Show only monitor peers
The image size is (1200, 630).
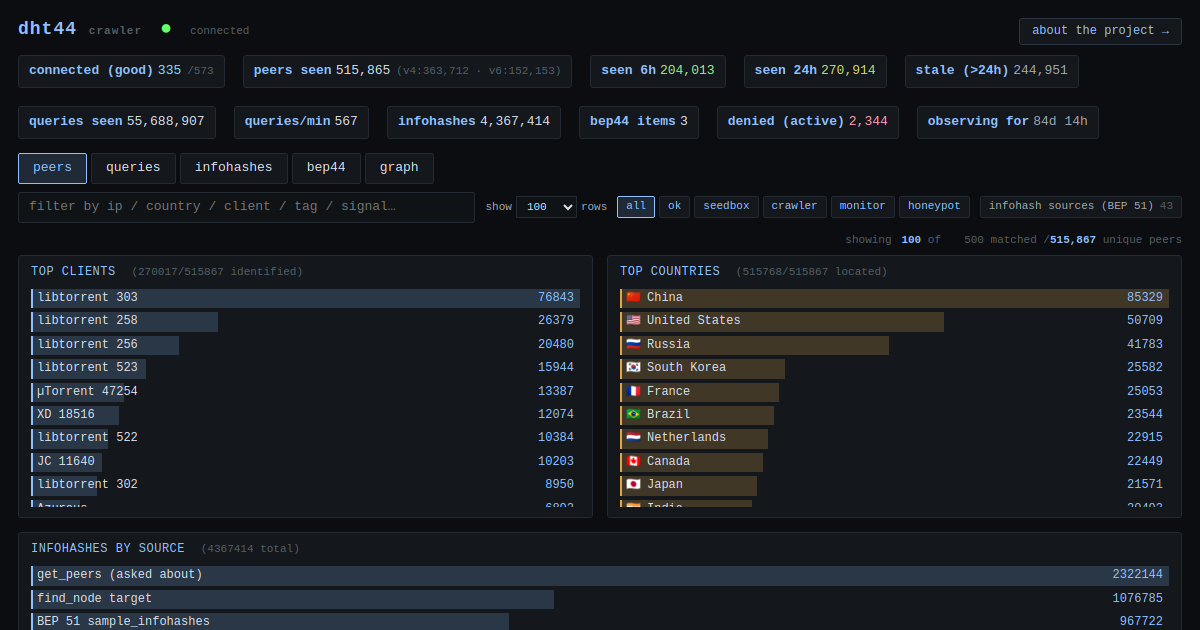pyautogui.click(x=863, y=207)
